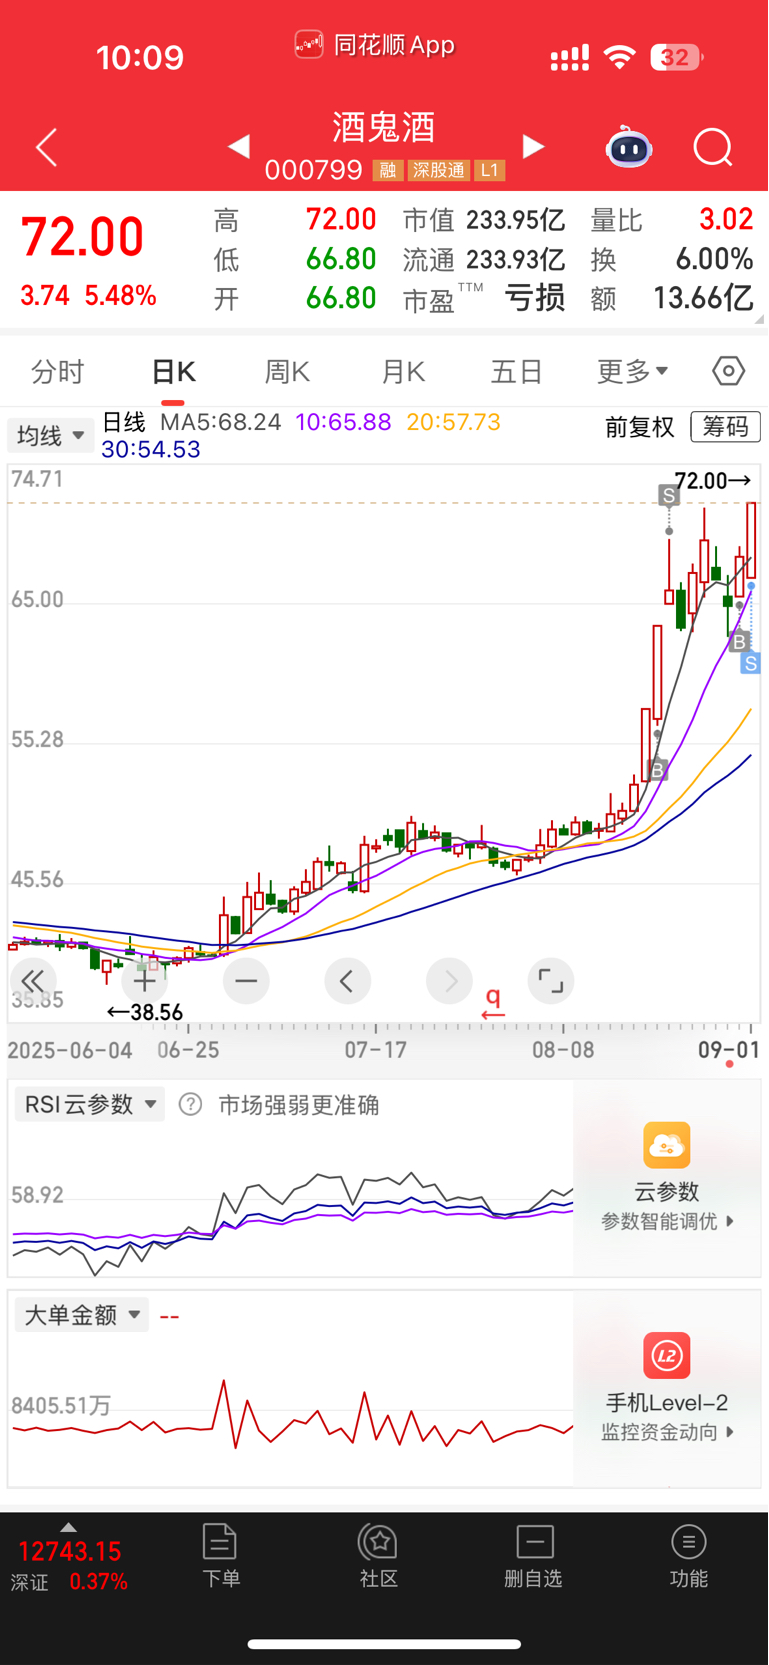769x1665 pixels.
Task: Tap the RSI help question mark
Action: [190, 1104]
